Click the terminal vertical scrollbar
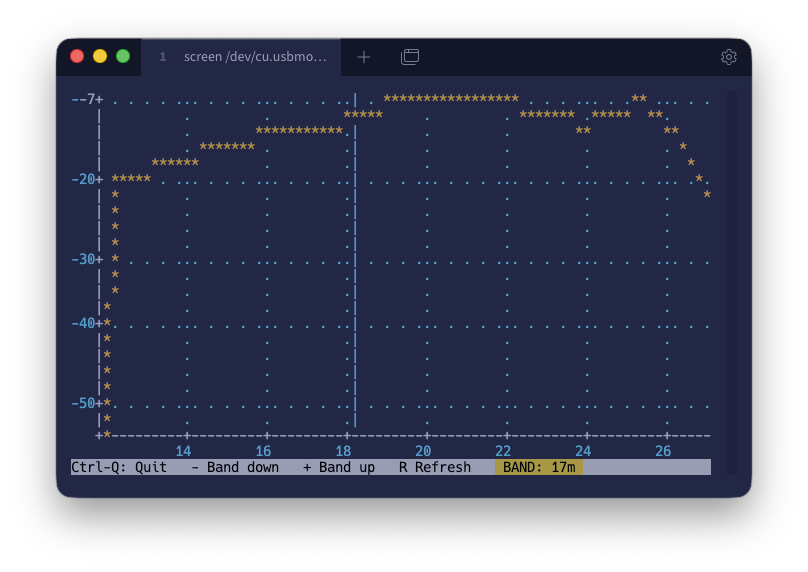 732,282
